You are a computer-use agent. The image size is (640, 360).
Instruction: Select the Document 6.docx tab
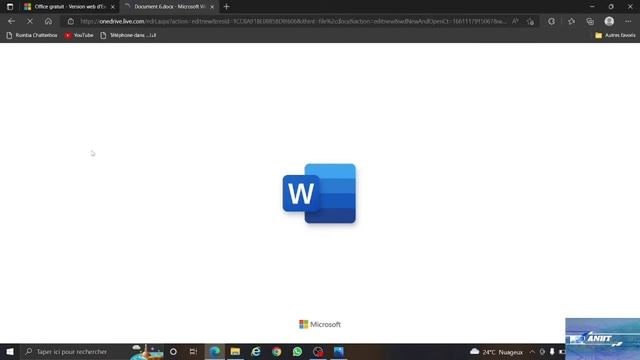tap(169, 7)
